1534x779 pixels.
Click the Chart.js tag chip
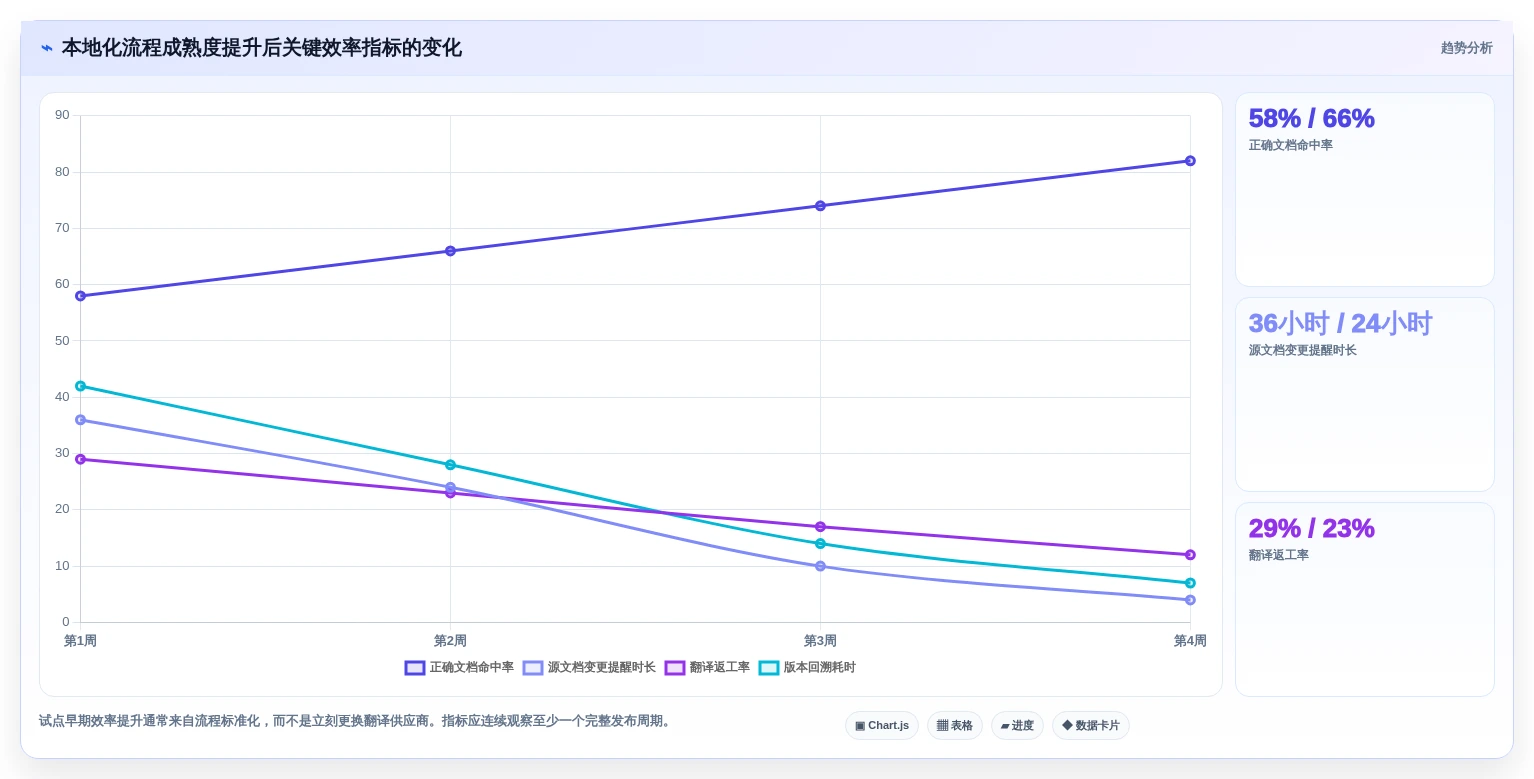(x=882, y=726)
